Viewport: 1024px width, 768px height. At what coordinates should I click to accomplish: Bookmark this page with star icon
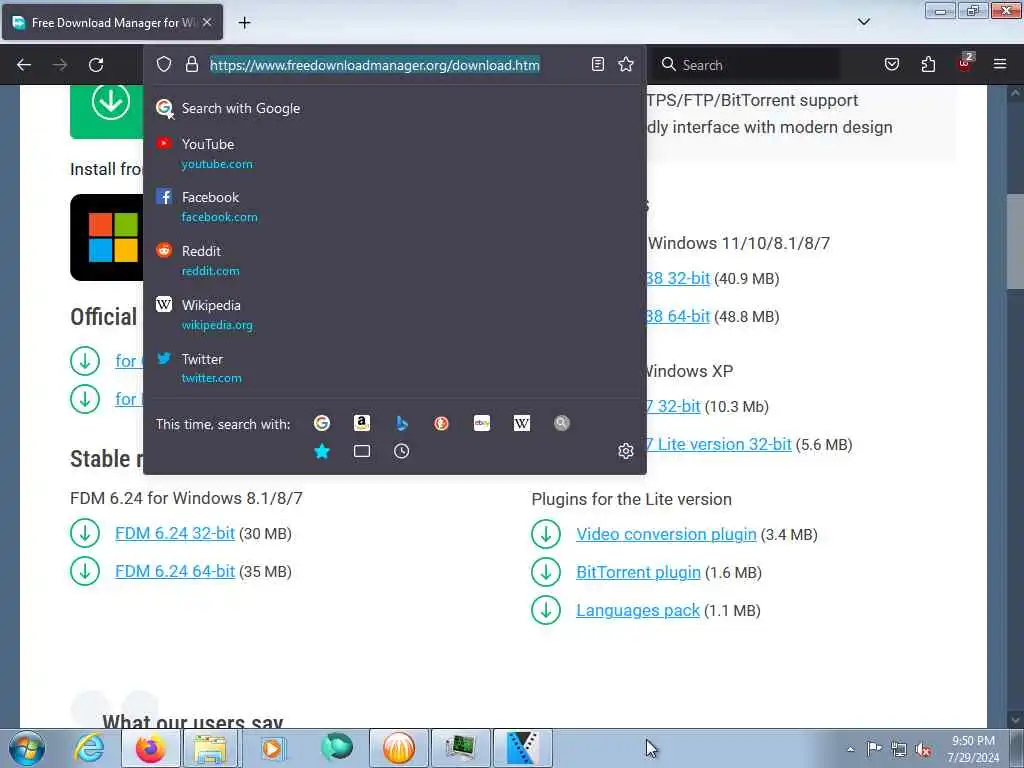coord(626,64)
